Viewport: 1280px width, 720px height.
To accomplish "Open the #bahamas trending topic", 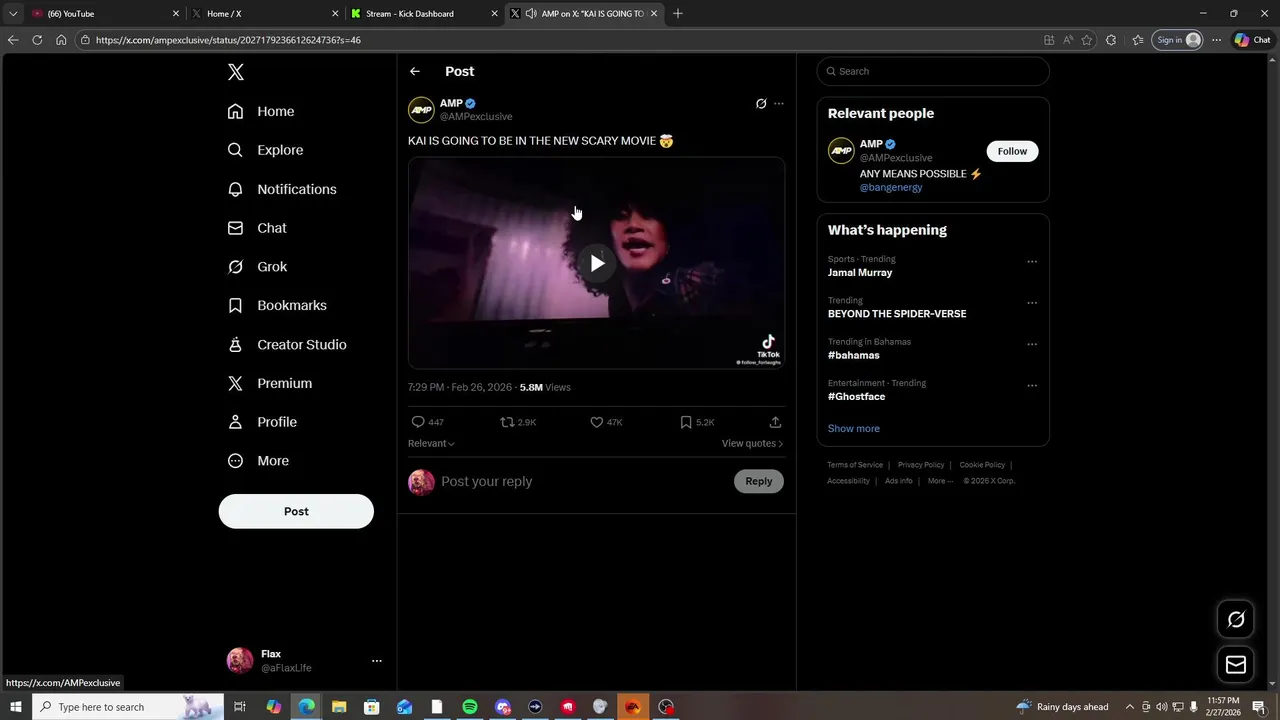I will [854, 355].
